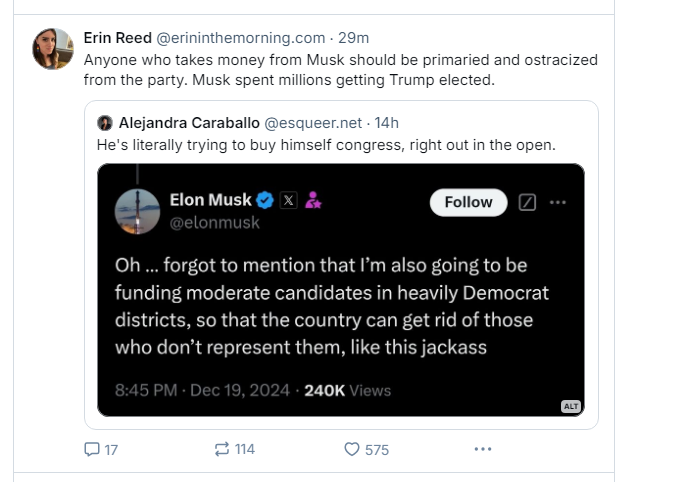This screenshot has height=482, width=695.
Task: Click Alejandra Caraballo's small avatar
Action: point(105,123)
